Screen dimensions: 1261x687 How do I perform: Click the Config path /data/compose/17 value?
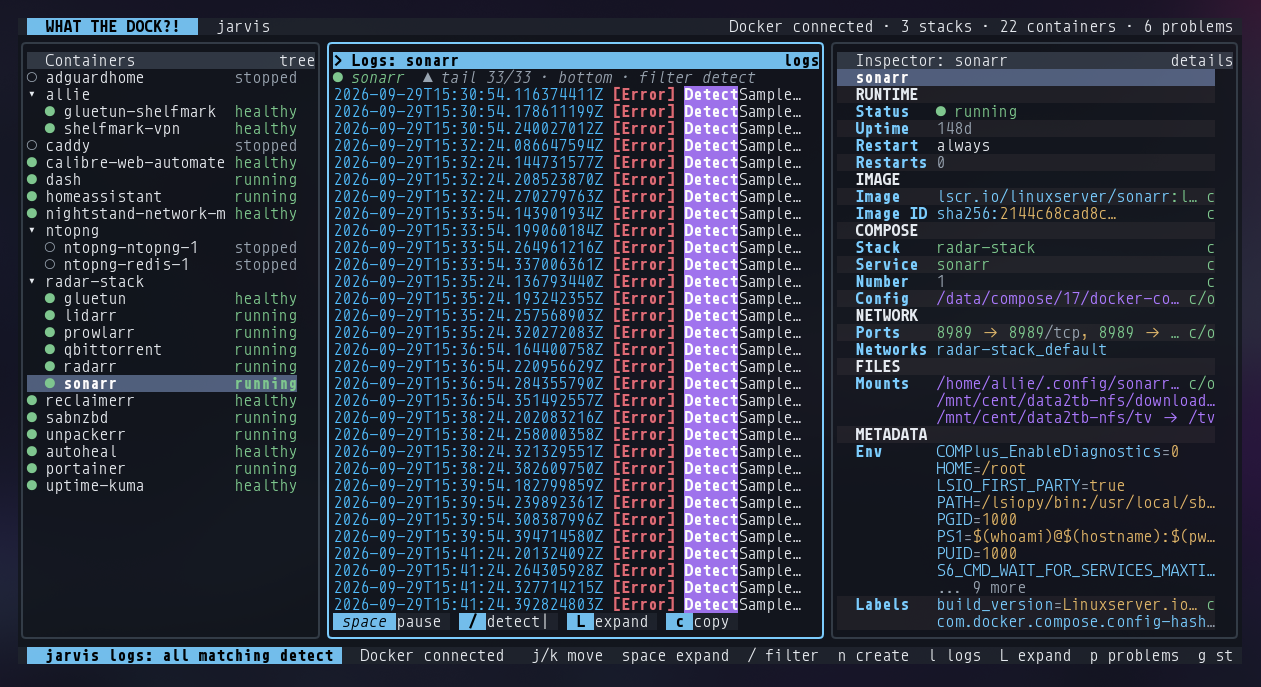tap(1058, 299)
